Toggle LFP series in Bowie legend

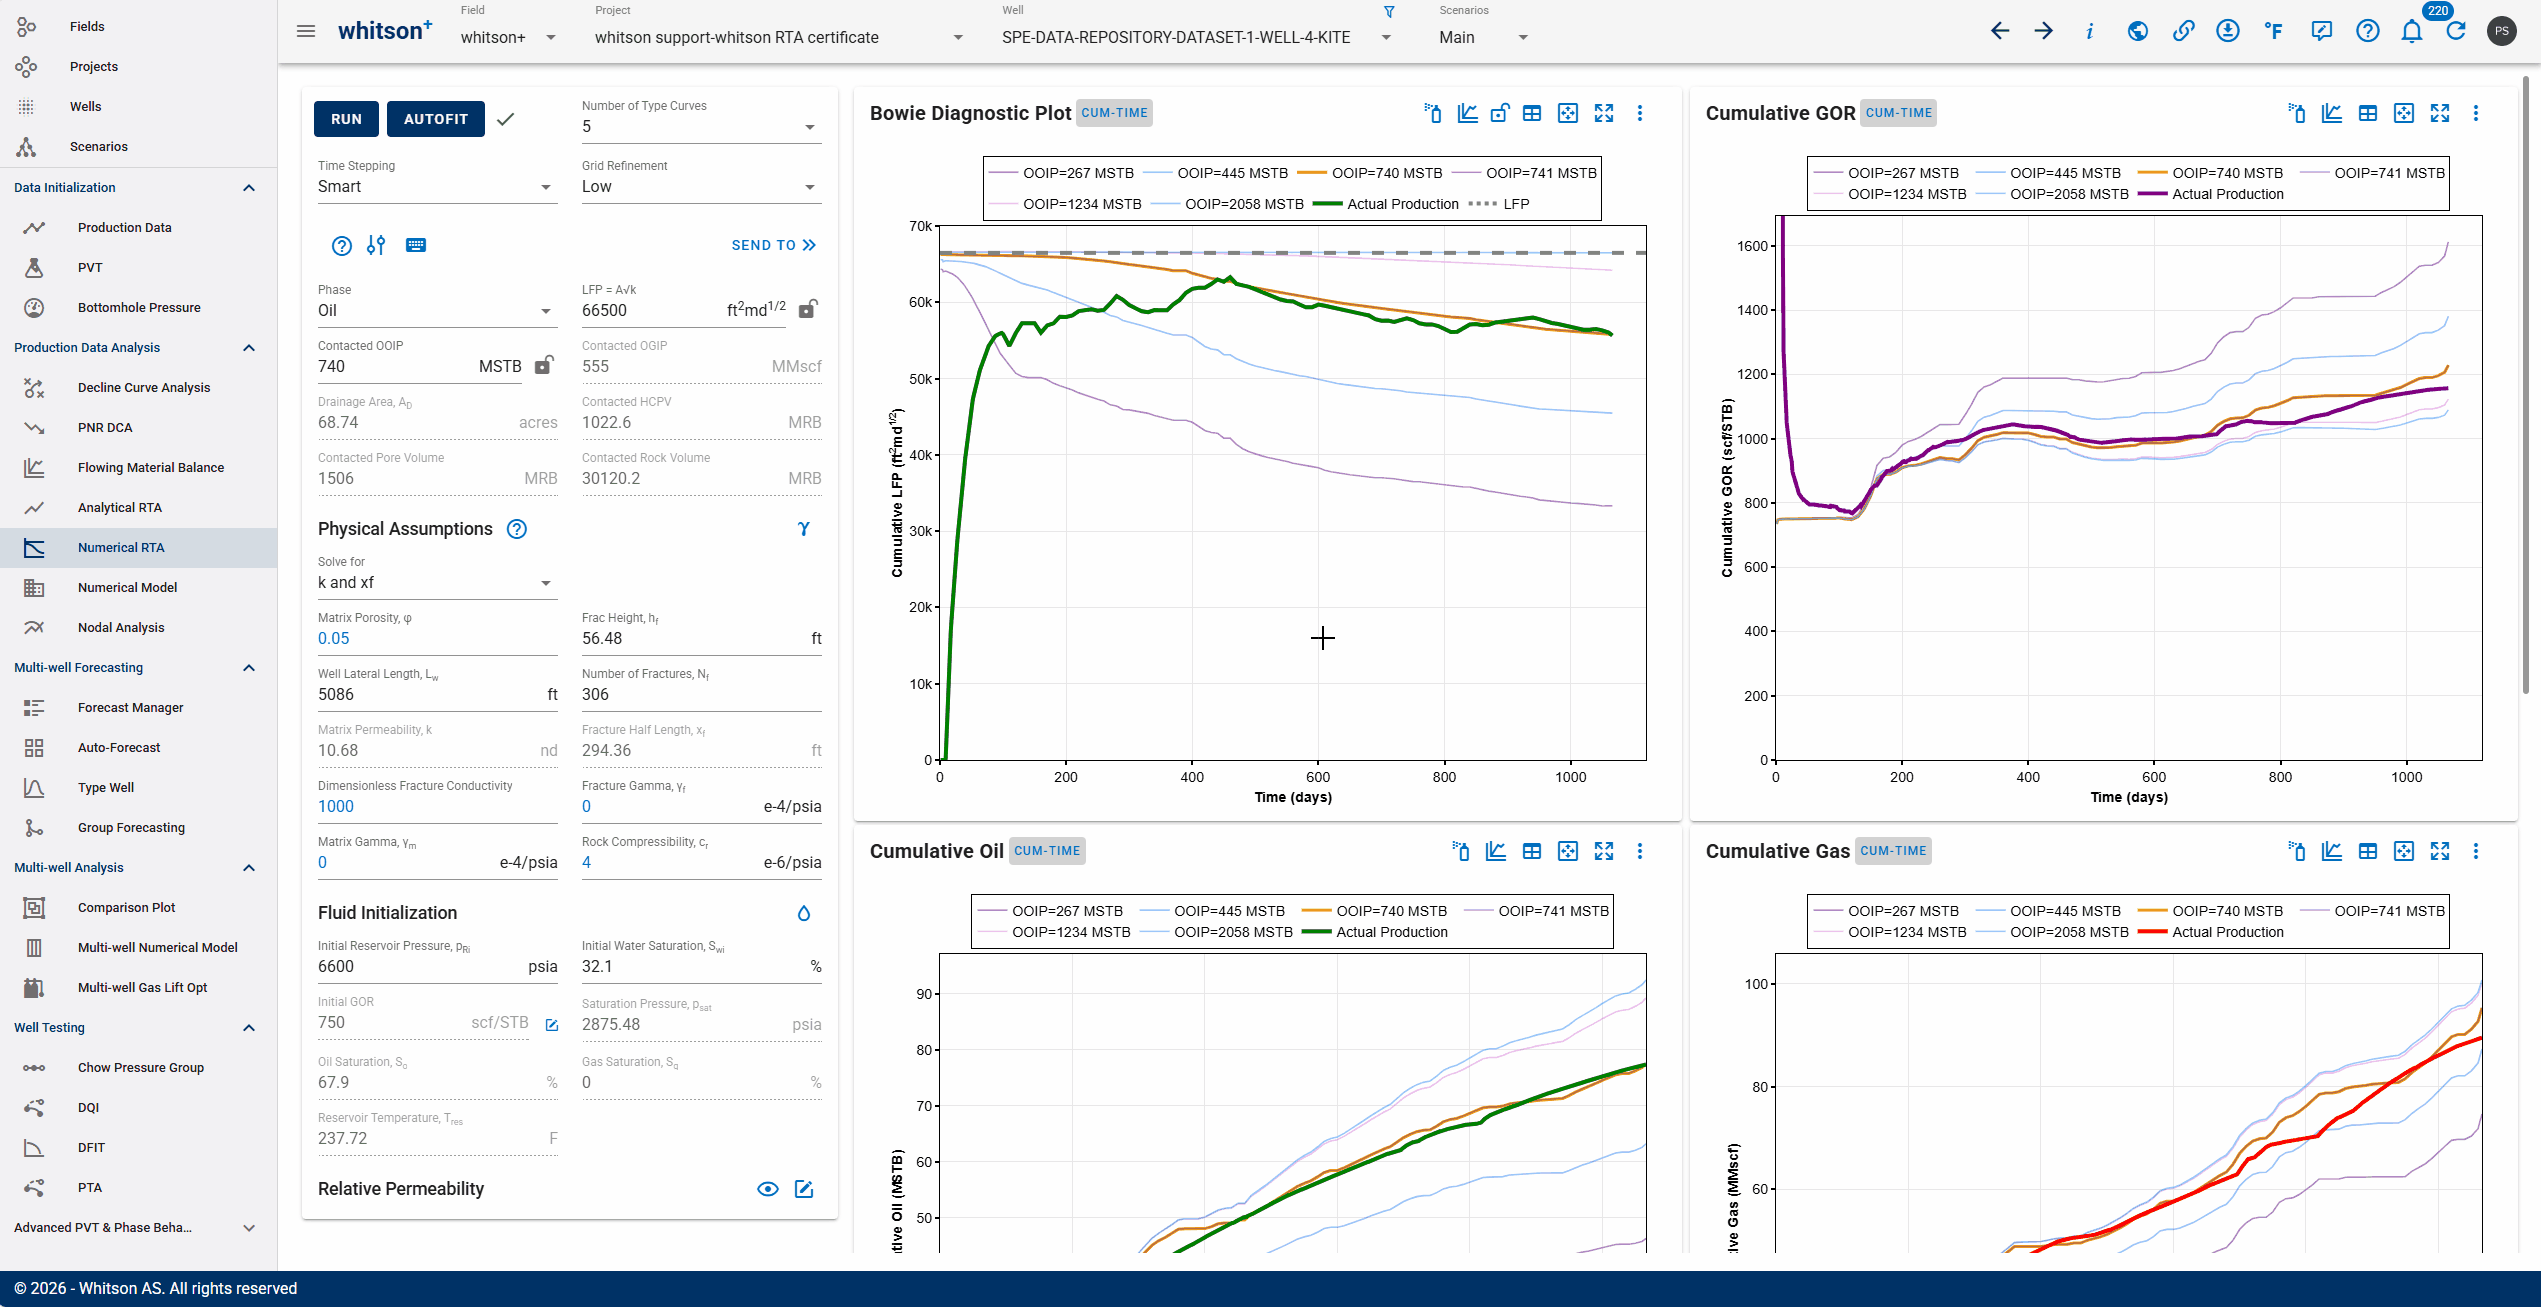pyautogui.click(x=1499, y=204)
